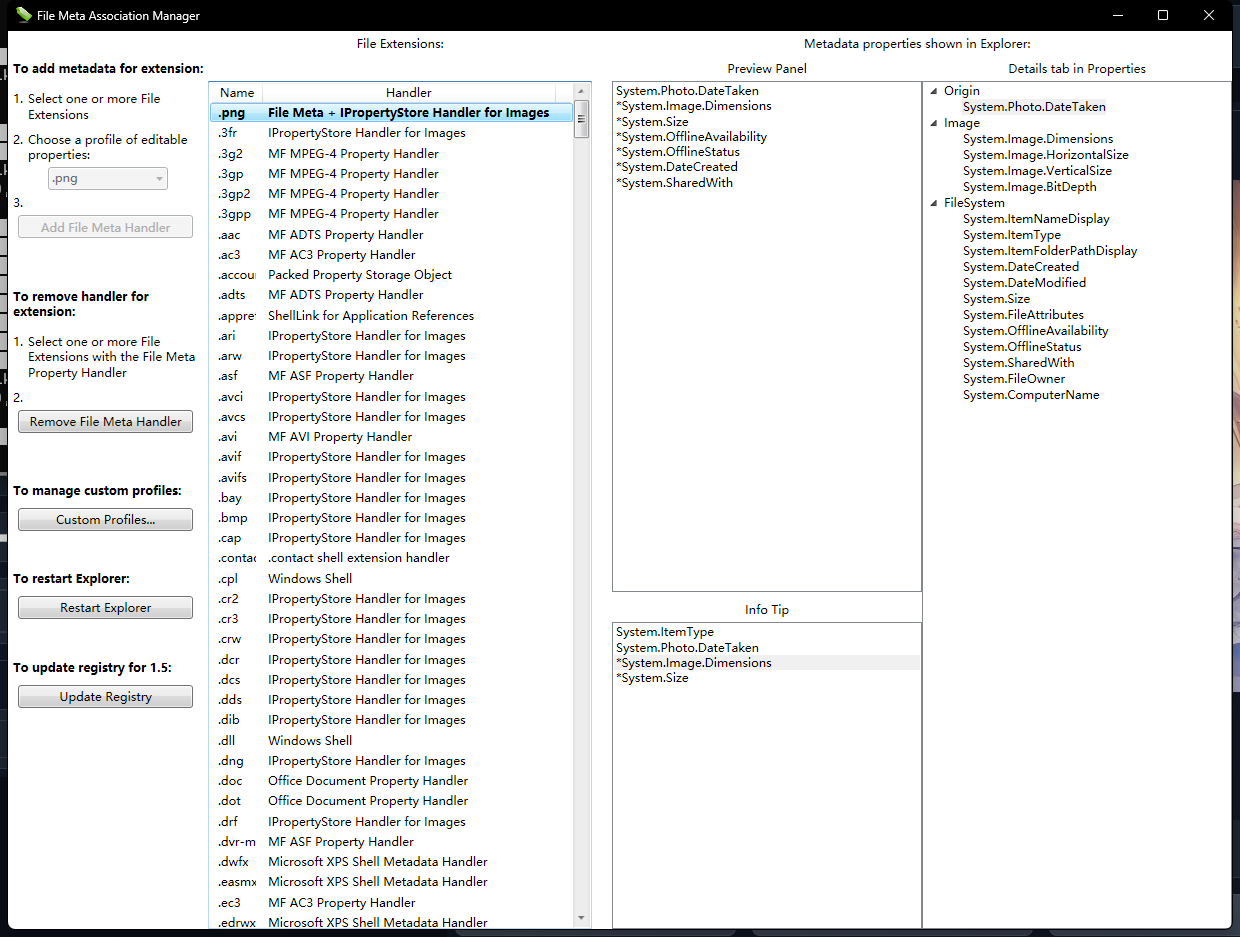Select the .ac3 extension row
This screenshot has height=937, width=1240.
[x=393, y=255]
